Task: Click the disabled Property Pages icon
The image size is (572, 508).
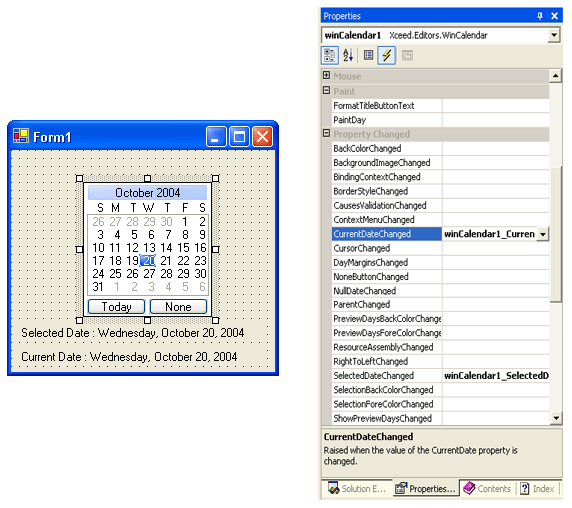Action: pos(407,55)
